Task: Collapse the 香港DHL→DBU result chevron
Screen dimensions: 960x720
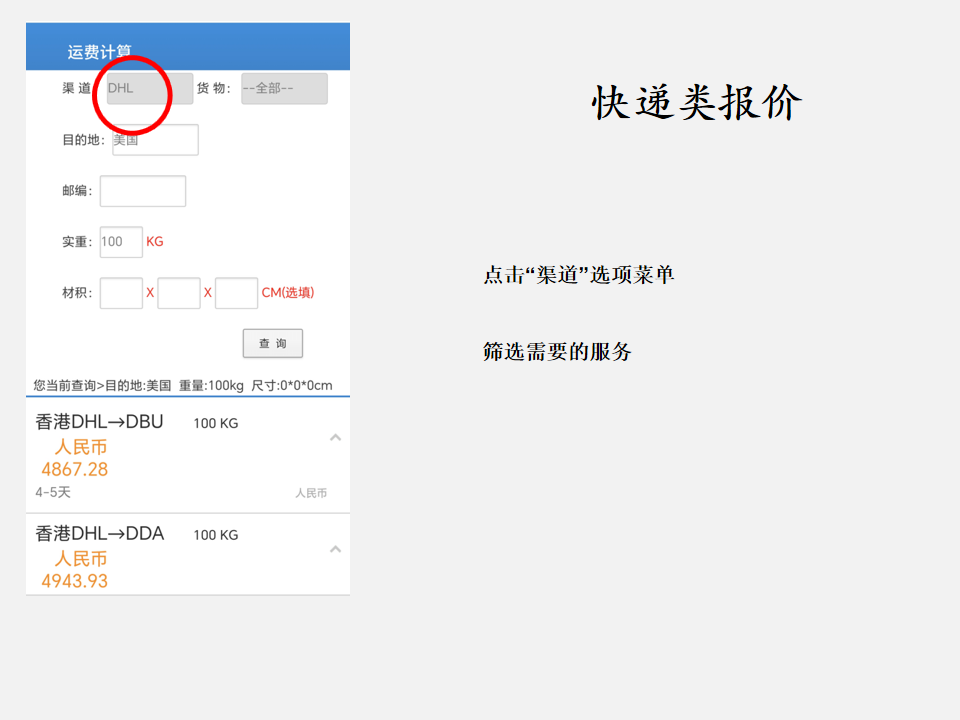Action: click(336, 437)
